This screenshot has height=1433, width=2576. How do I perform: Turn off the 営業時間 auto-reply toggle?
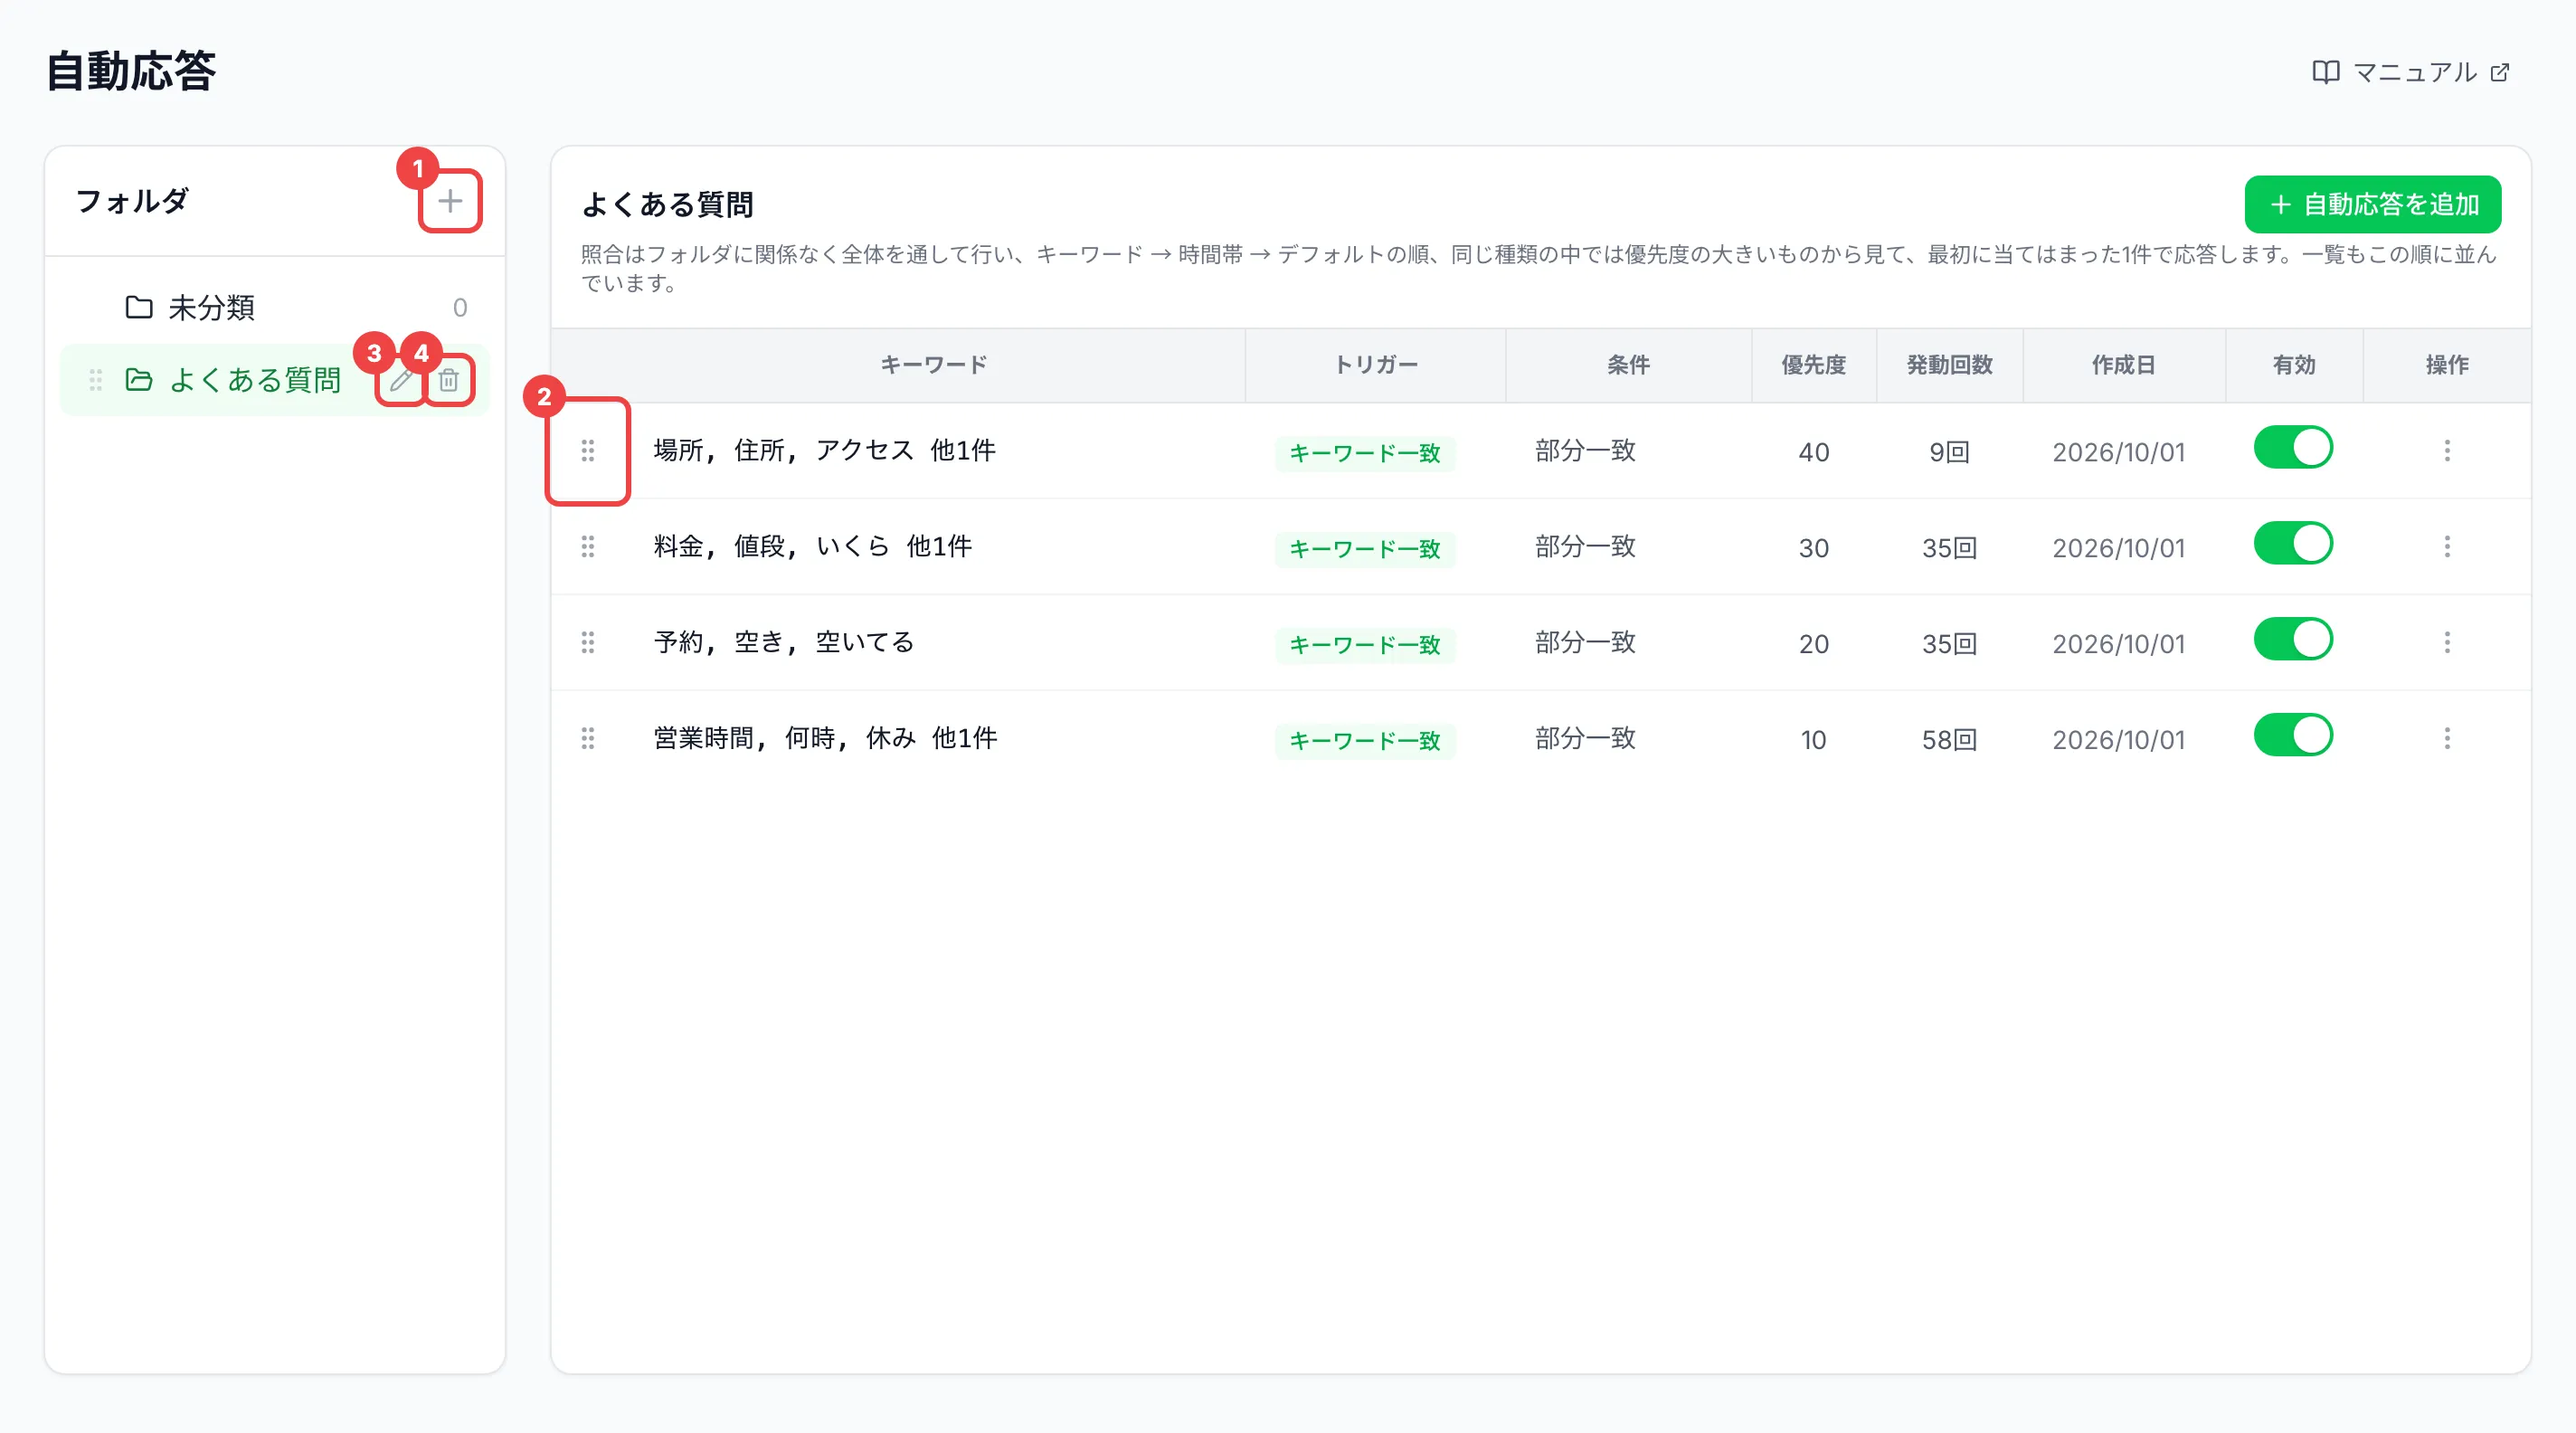coord(2293,736)
